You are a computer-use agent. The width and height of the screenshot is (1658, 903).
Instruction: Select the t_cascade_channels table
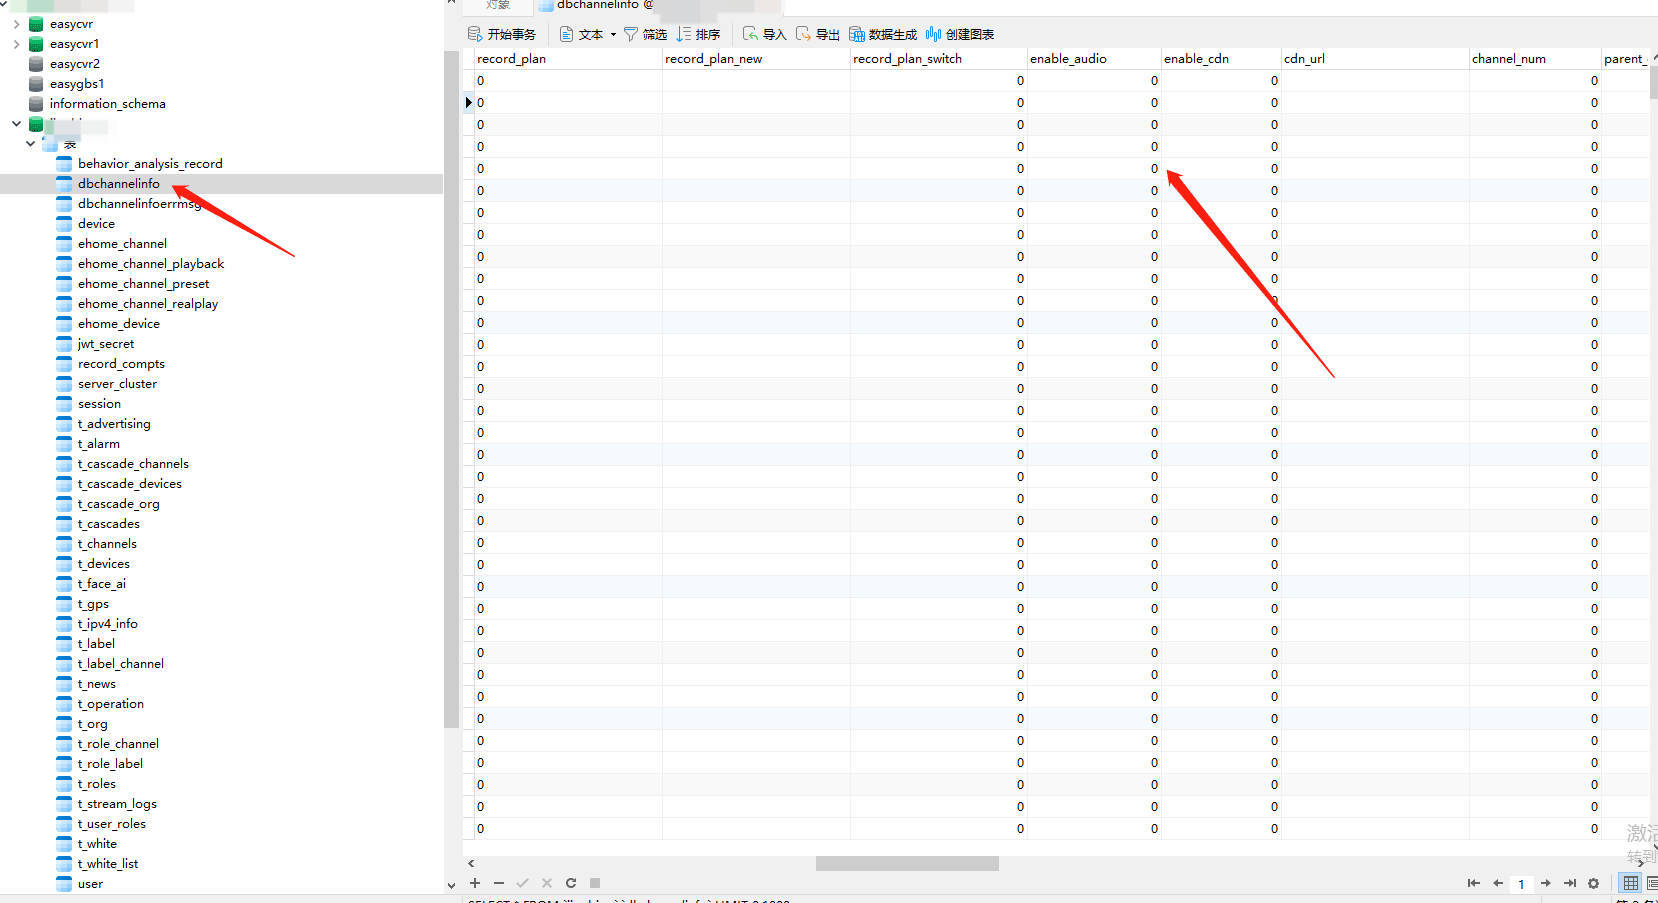(x=133, y=464)
